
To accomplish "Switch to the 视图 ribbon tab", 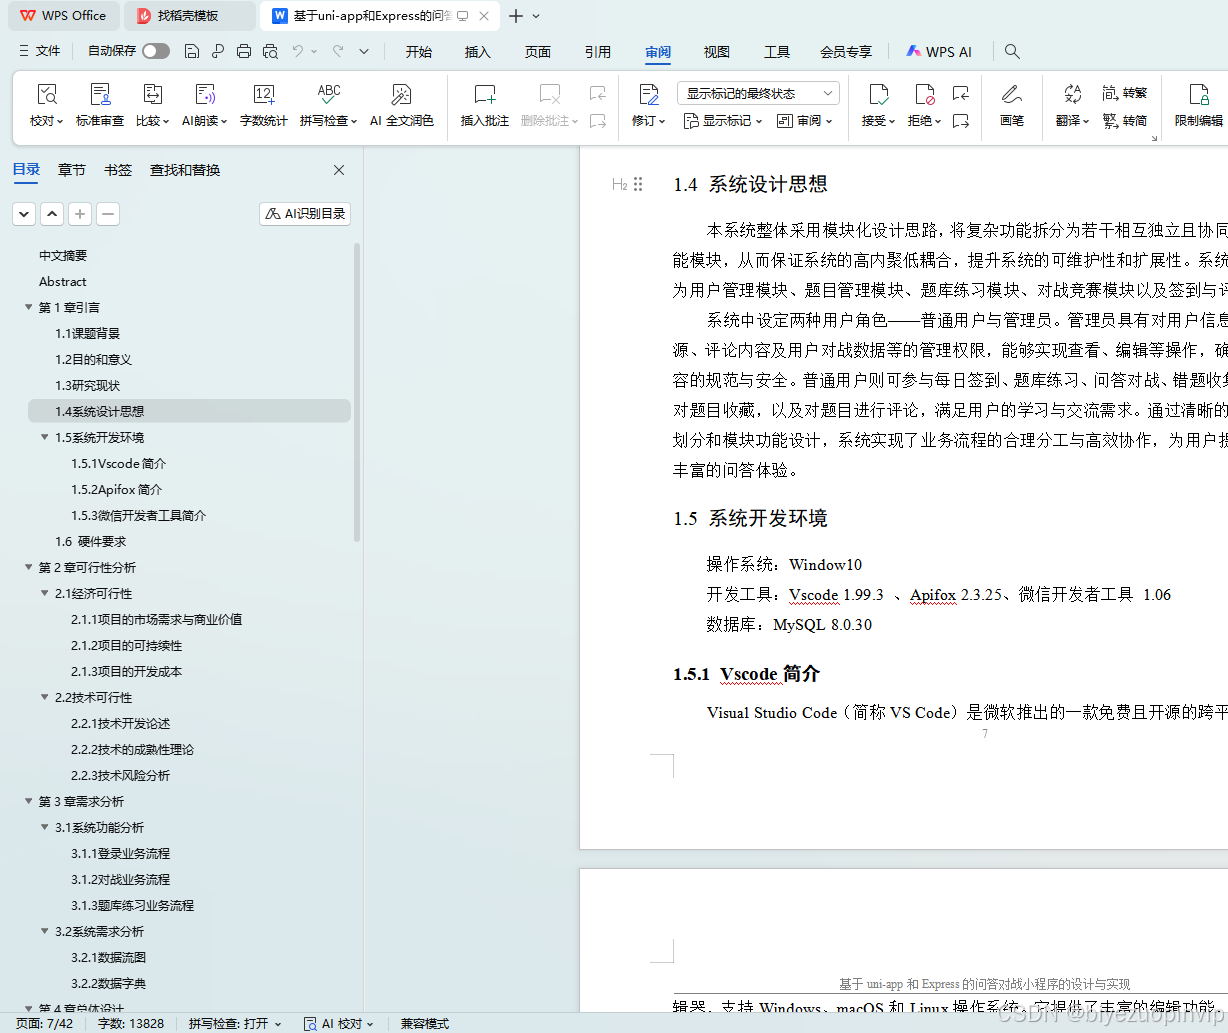I will tap(717, 52).
